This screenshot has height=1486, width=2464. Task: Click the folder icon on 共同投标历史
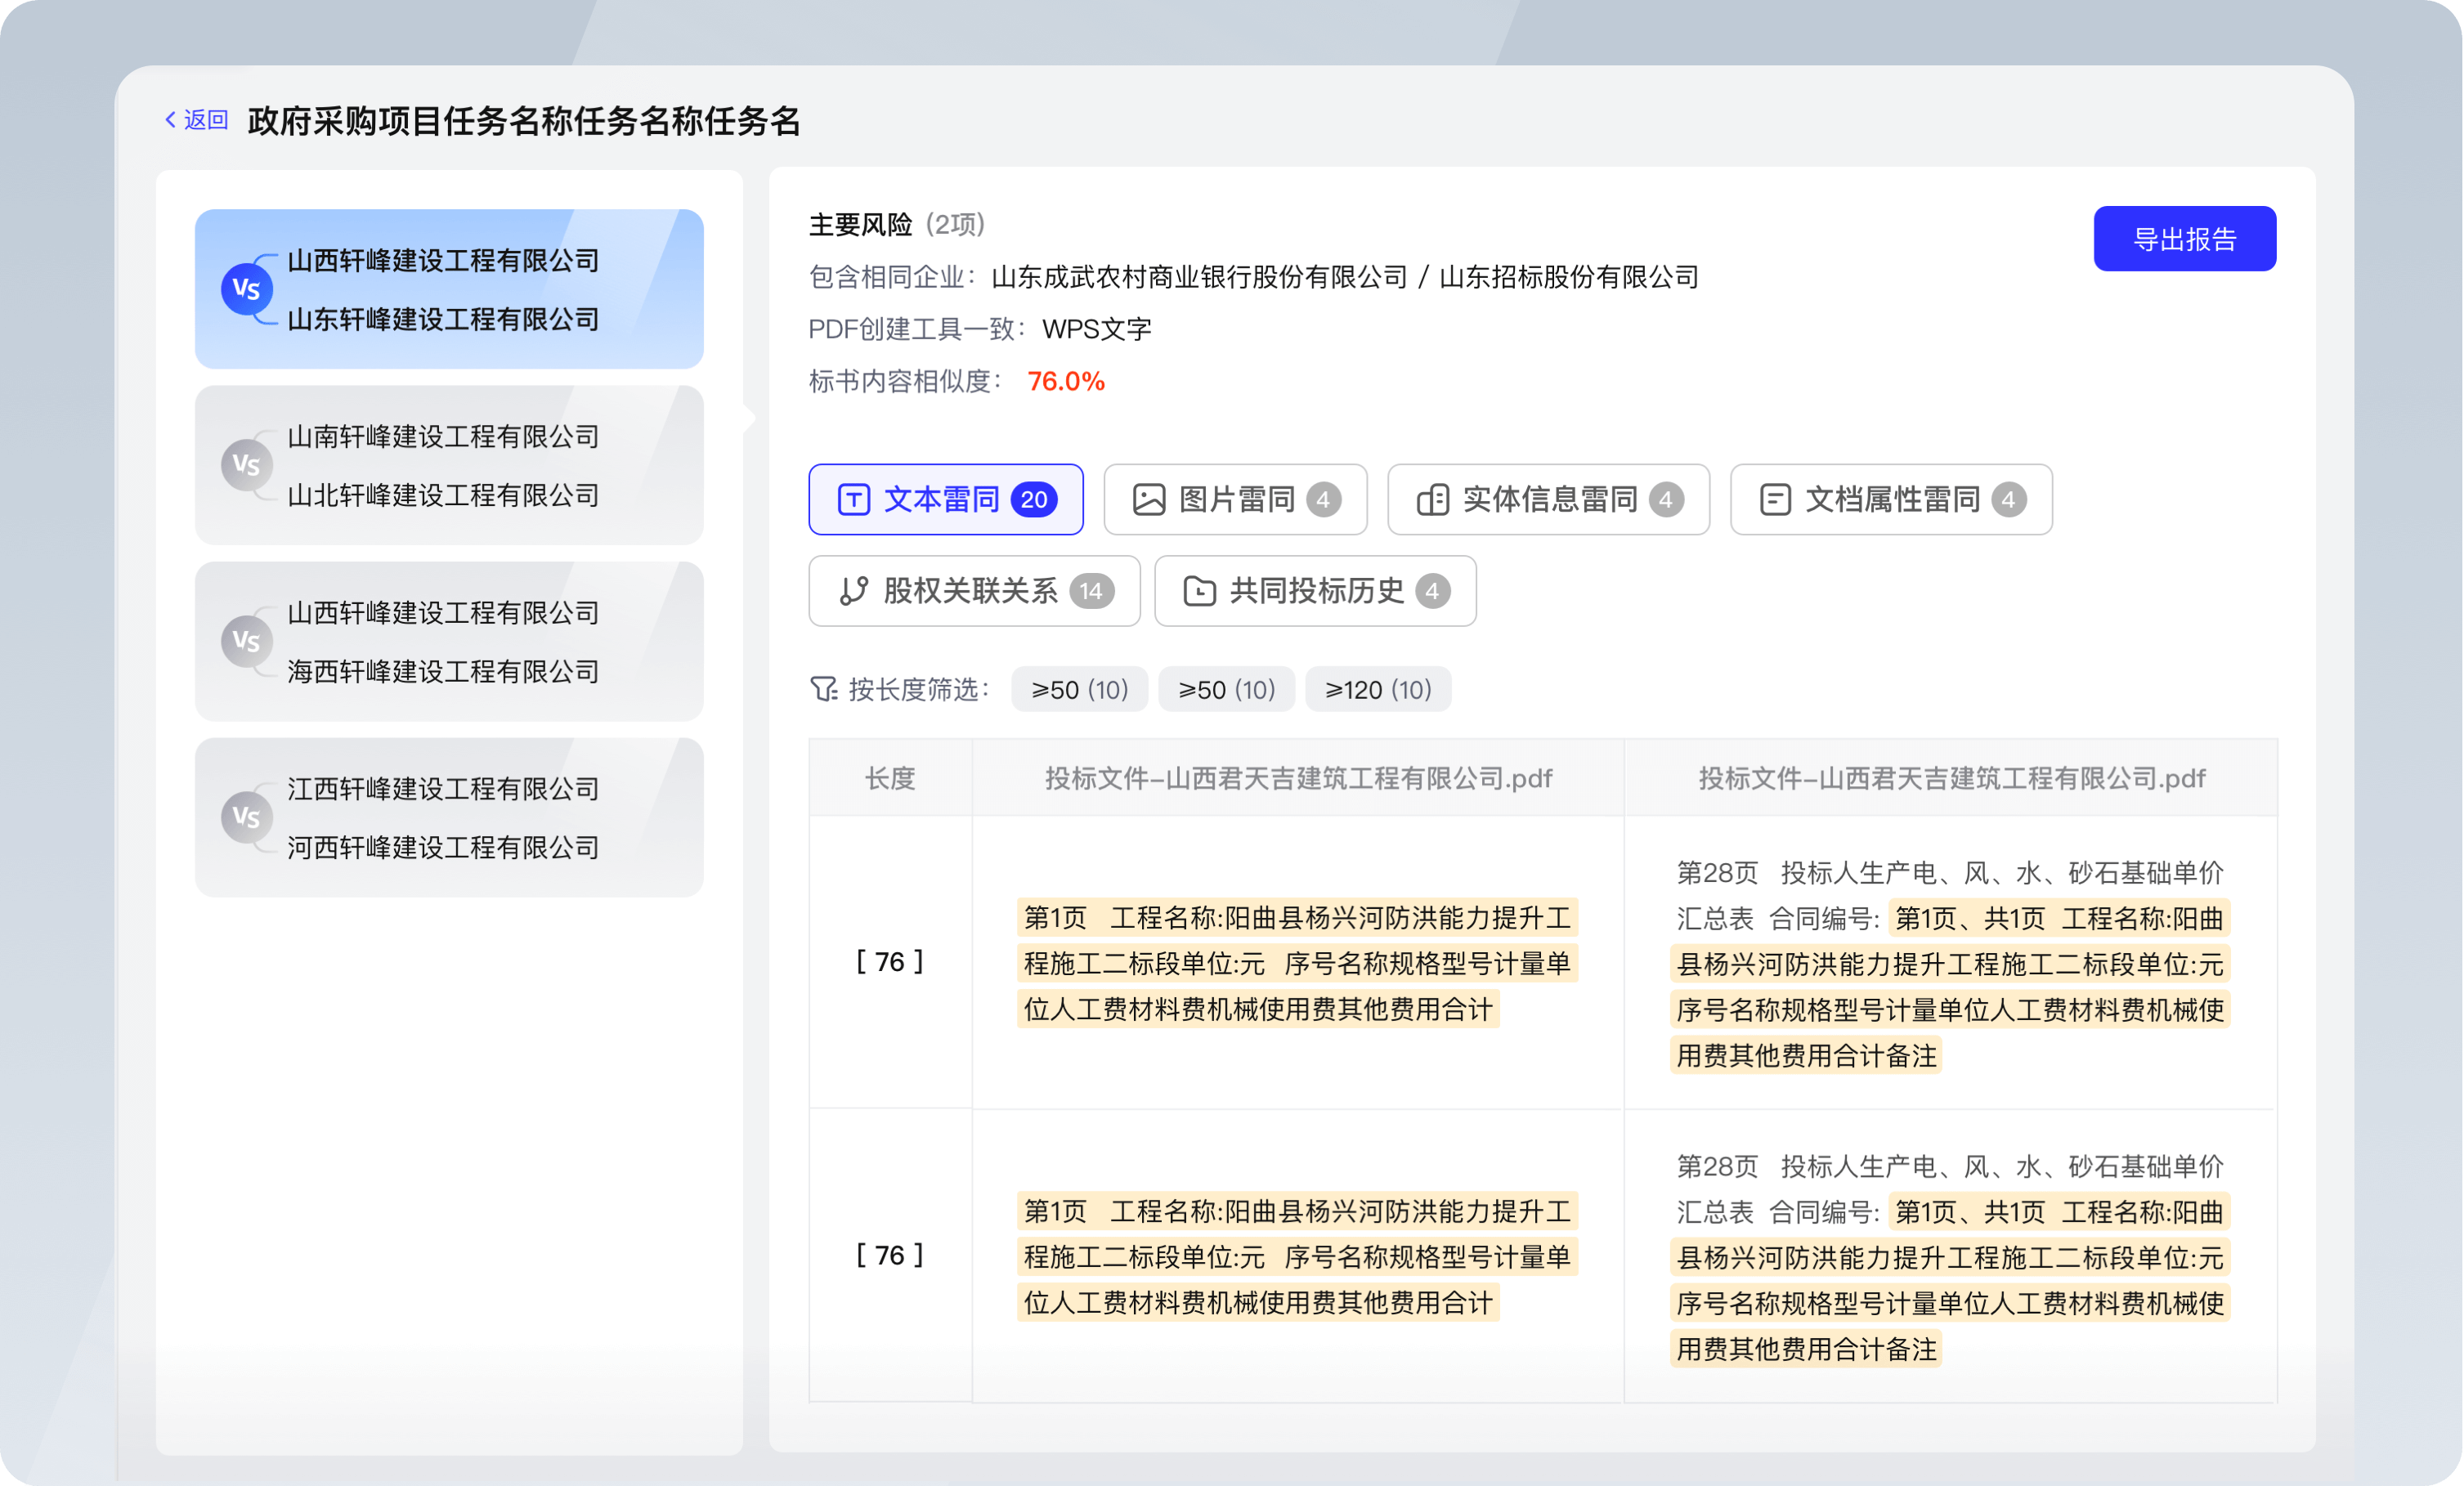[x=1200, y=591]
